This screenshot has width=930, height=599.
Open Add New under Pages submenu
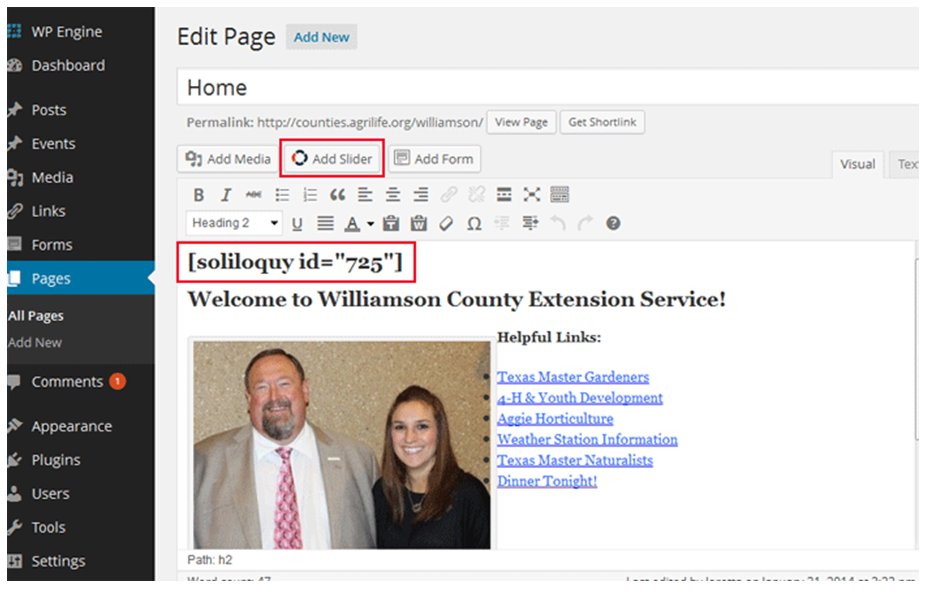tap(34, 343)
